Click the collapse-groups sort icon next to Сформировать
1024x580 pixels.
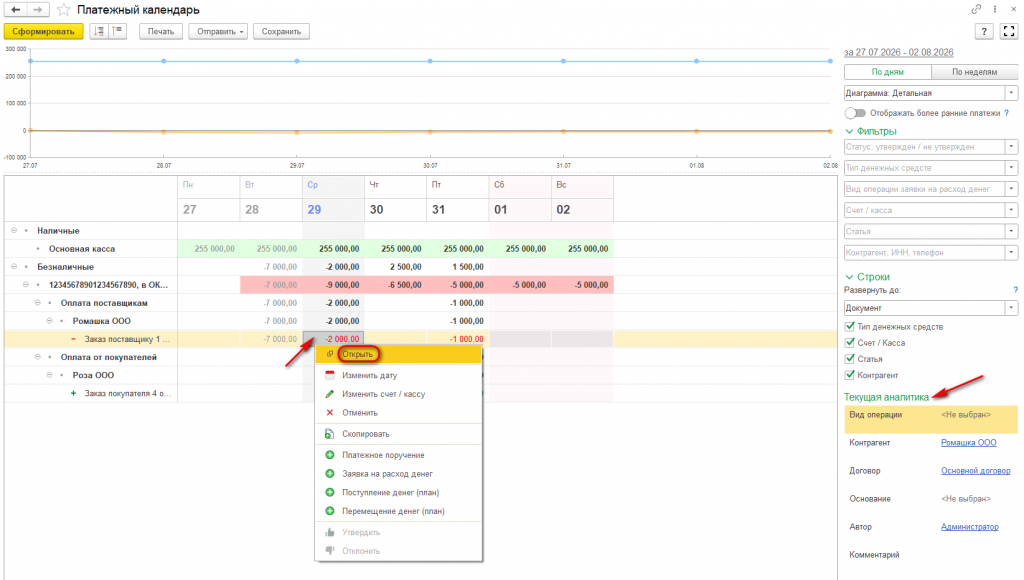click(99, 31)
